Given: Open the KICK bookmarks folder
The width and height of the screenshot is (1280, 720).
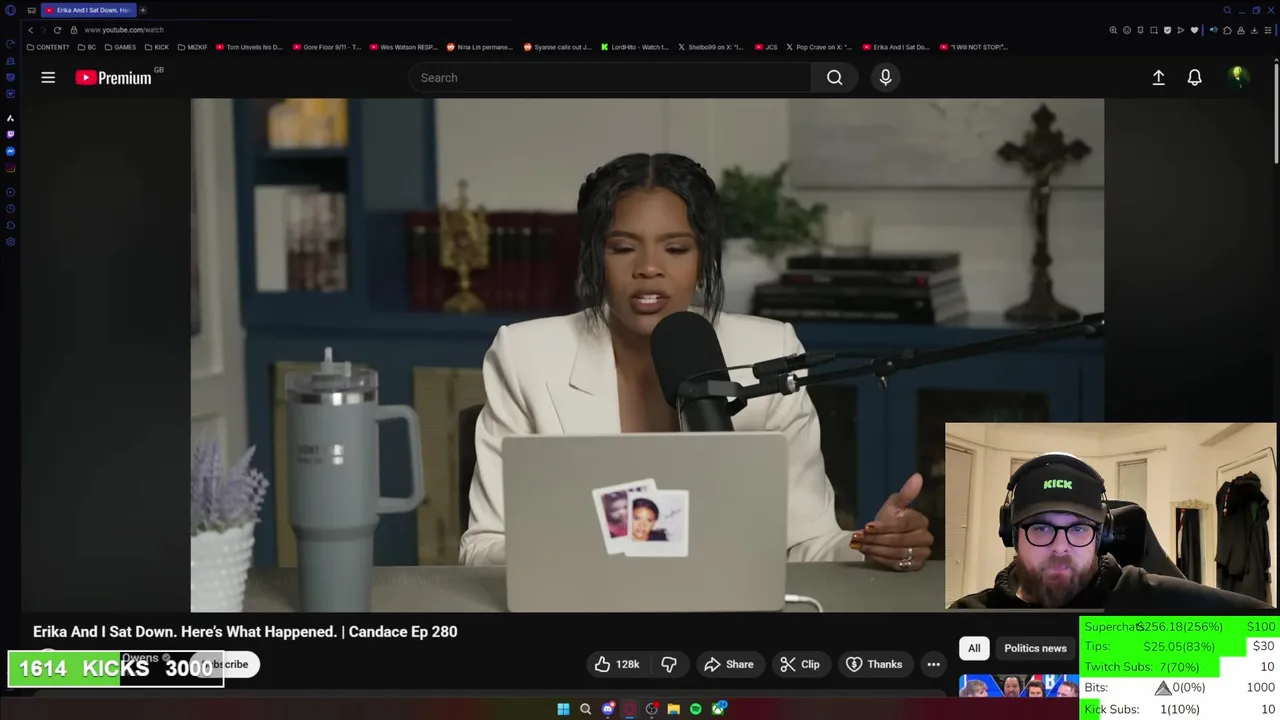Looking at the screenshot, I should click(156, 47).
